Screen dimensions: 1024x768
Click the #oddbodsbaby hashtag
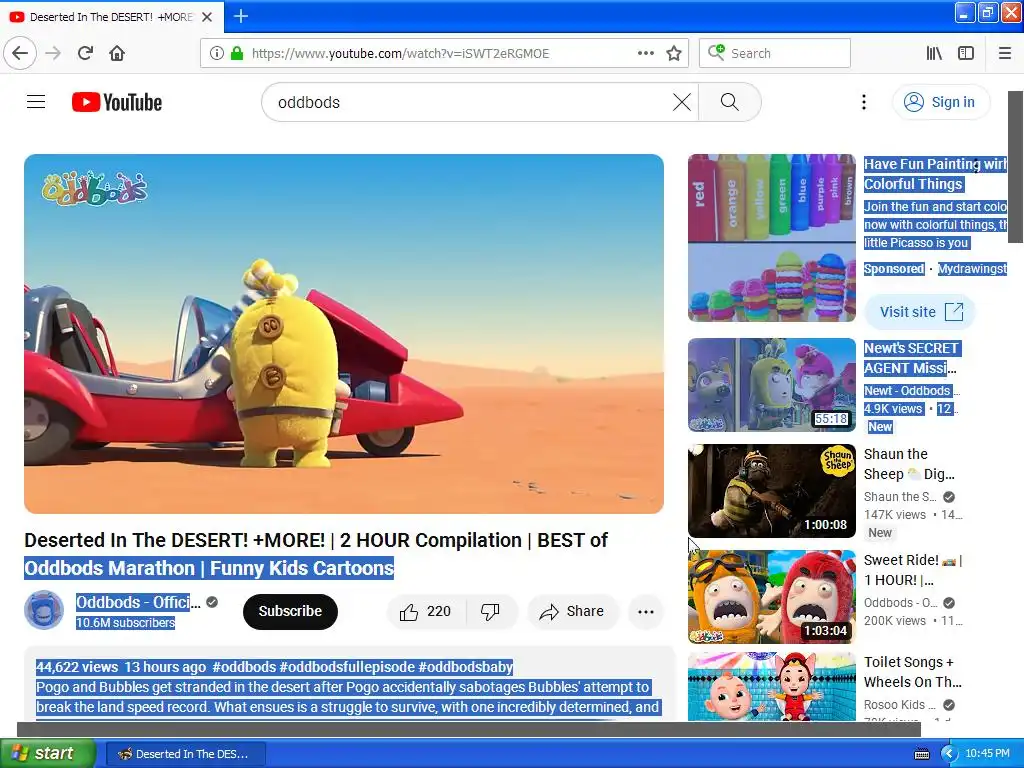tap(465, 667)
